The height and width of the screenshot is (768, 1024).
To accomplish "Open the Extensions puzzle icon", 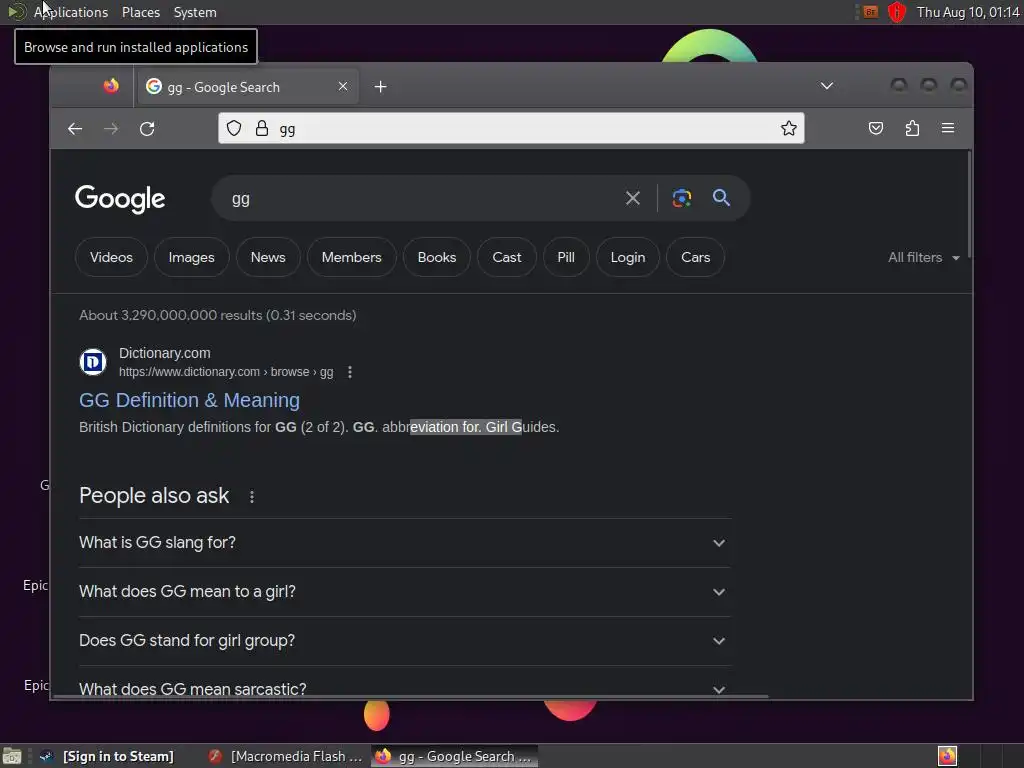I will (x=912, y=129).
